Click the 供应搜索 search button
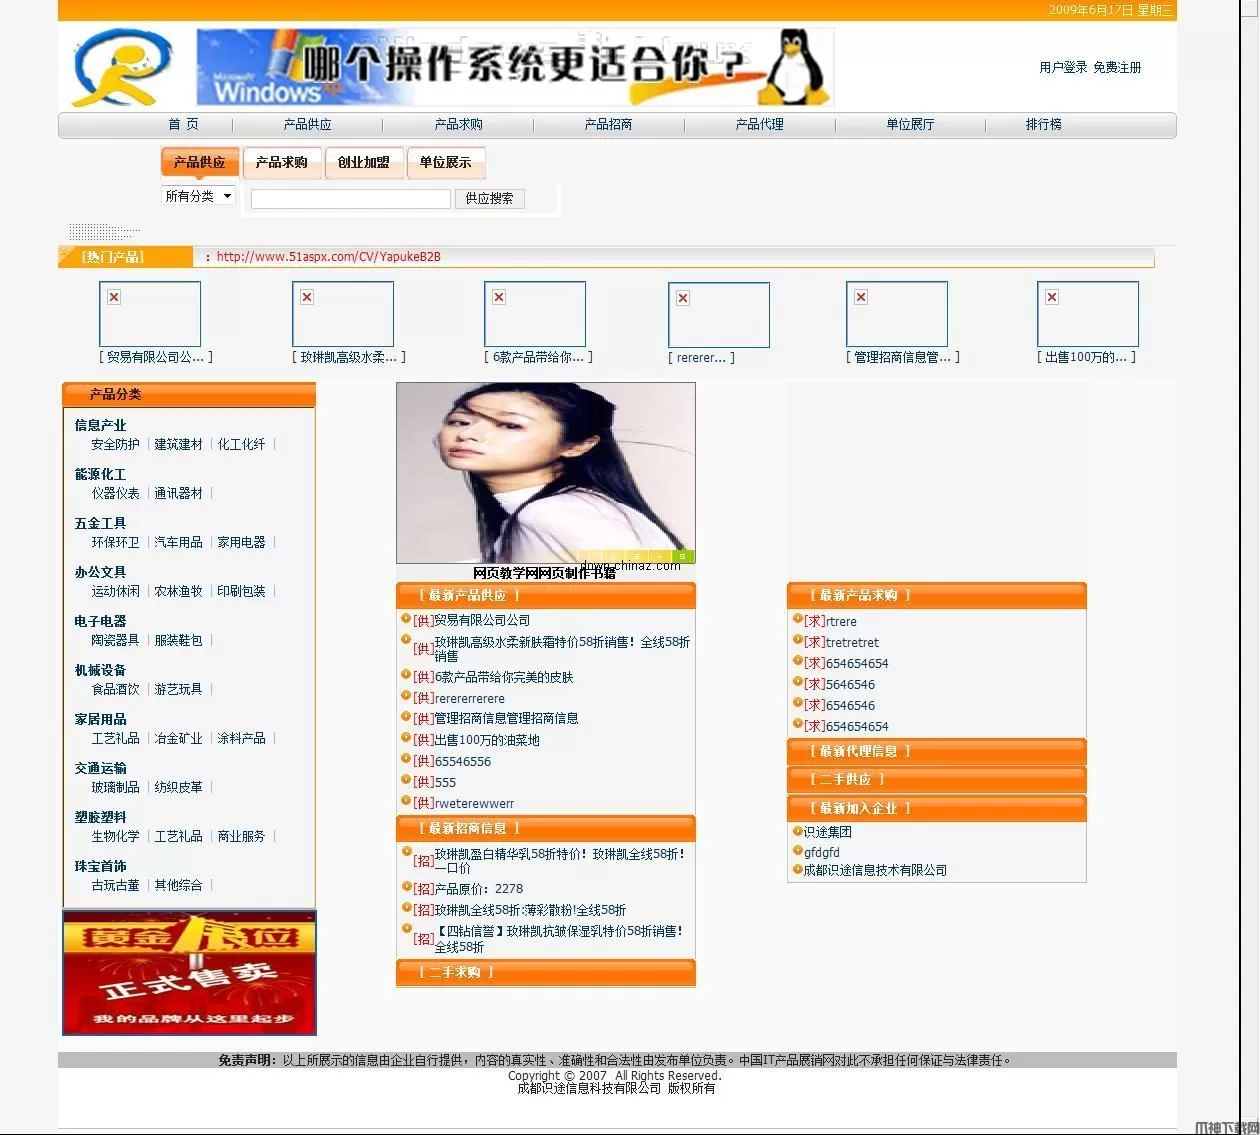The height and width of the screenshot is (1135, 1260). [x=489, y=198]
